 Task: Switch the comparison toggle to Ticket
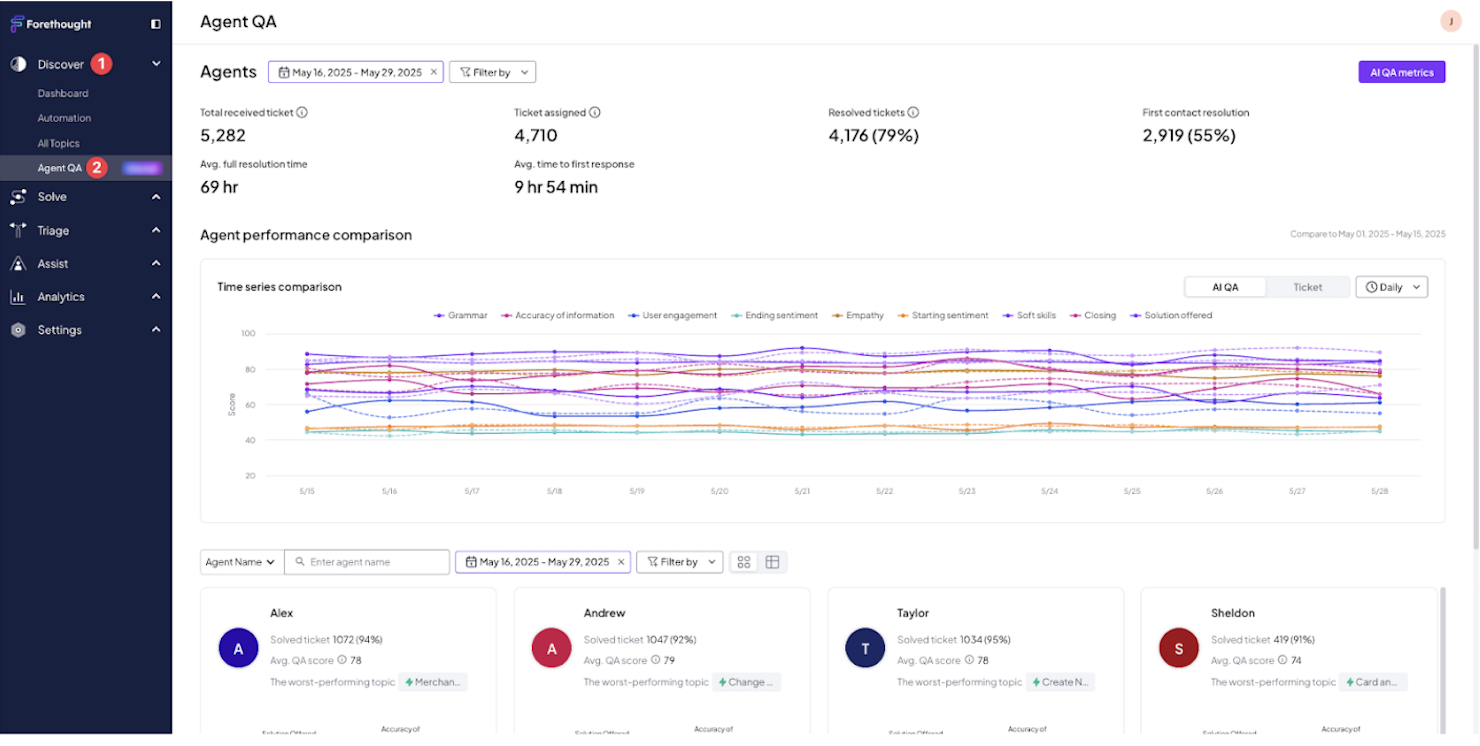coord(1307,287)
